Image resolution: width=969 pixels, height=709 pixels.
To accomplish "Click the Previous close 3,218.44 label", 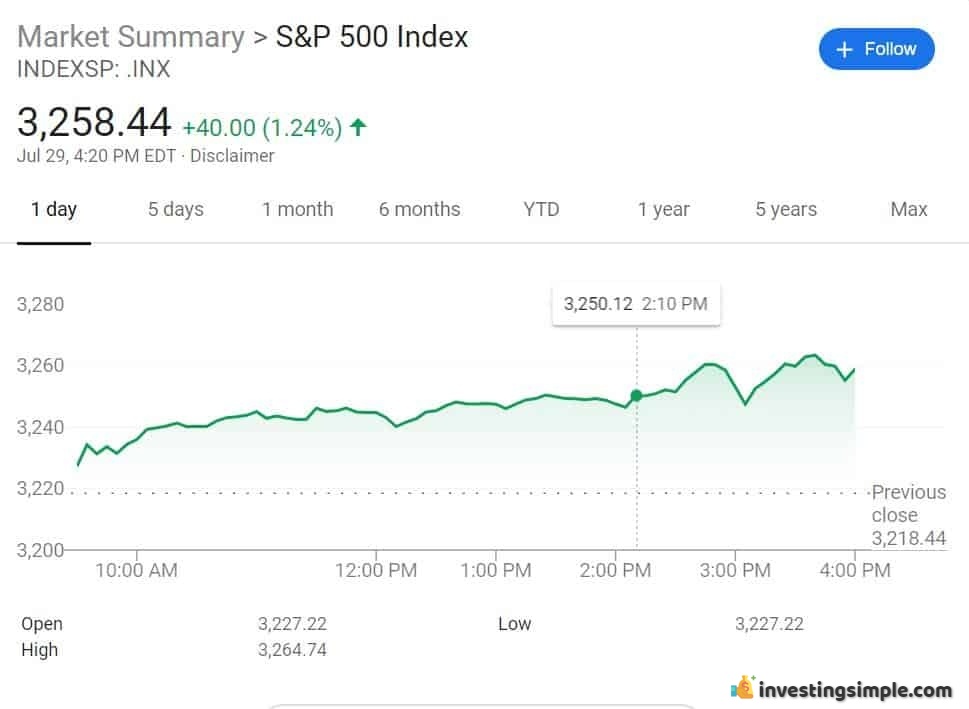I will [908, 515].
